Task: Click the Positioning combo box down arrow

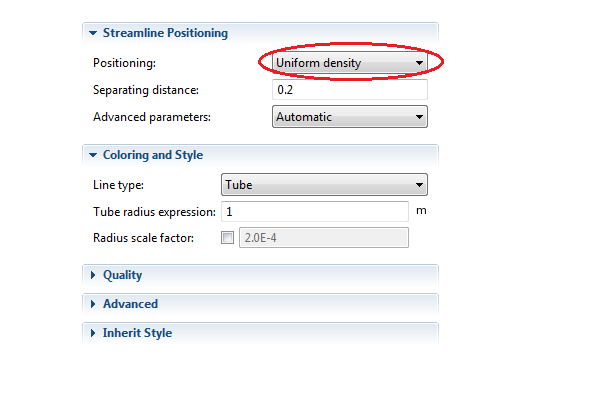Action: click(419, 64)
